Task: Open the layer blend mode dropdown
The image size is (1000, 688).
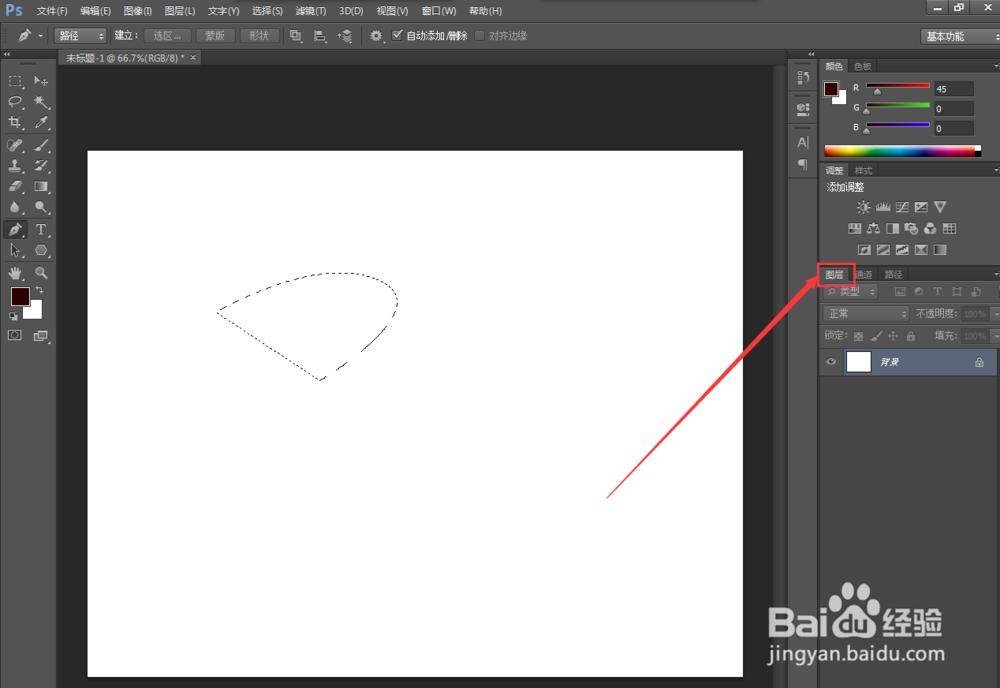Action: pos(865,314)
